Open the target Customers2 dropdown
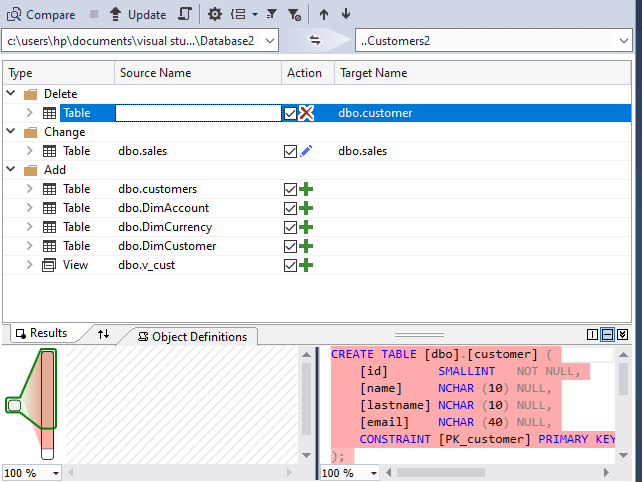This screenshot has height=482, width=642. click(624, 41)
